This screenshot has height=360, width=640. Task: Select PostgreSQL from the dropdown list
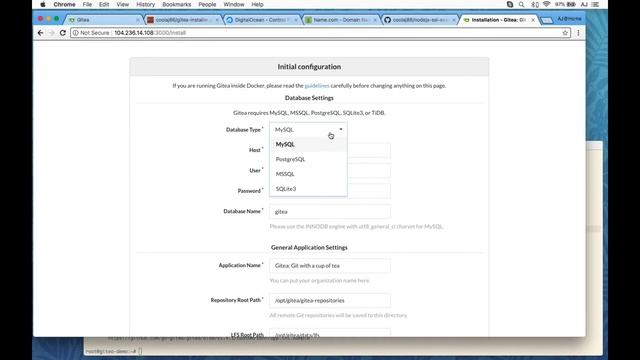point(308,159)
